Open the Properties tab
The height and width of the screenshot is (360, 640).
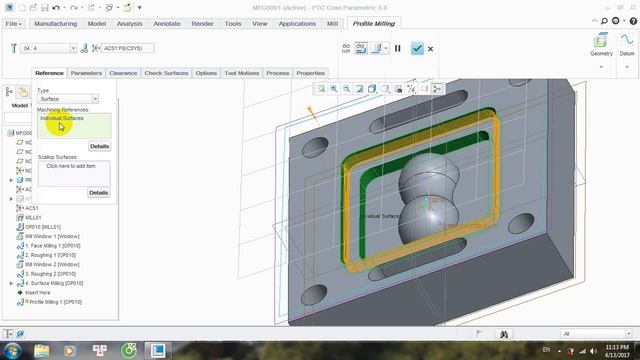310,73
